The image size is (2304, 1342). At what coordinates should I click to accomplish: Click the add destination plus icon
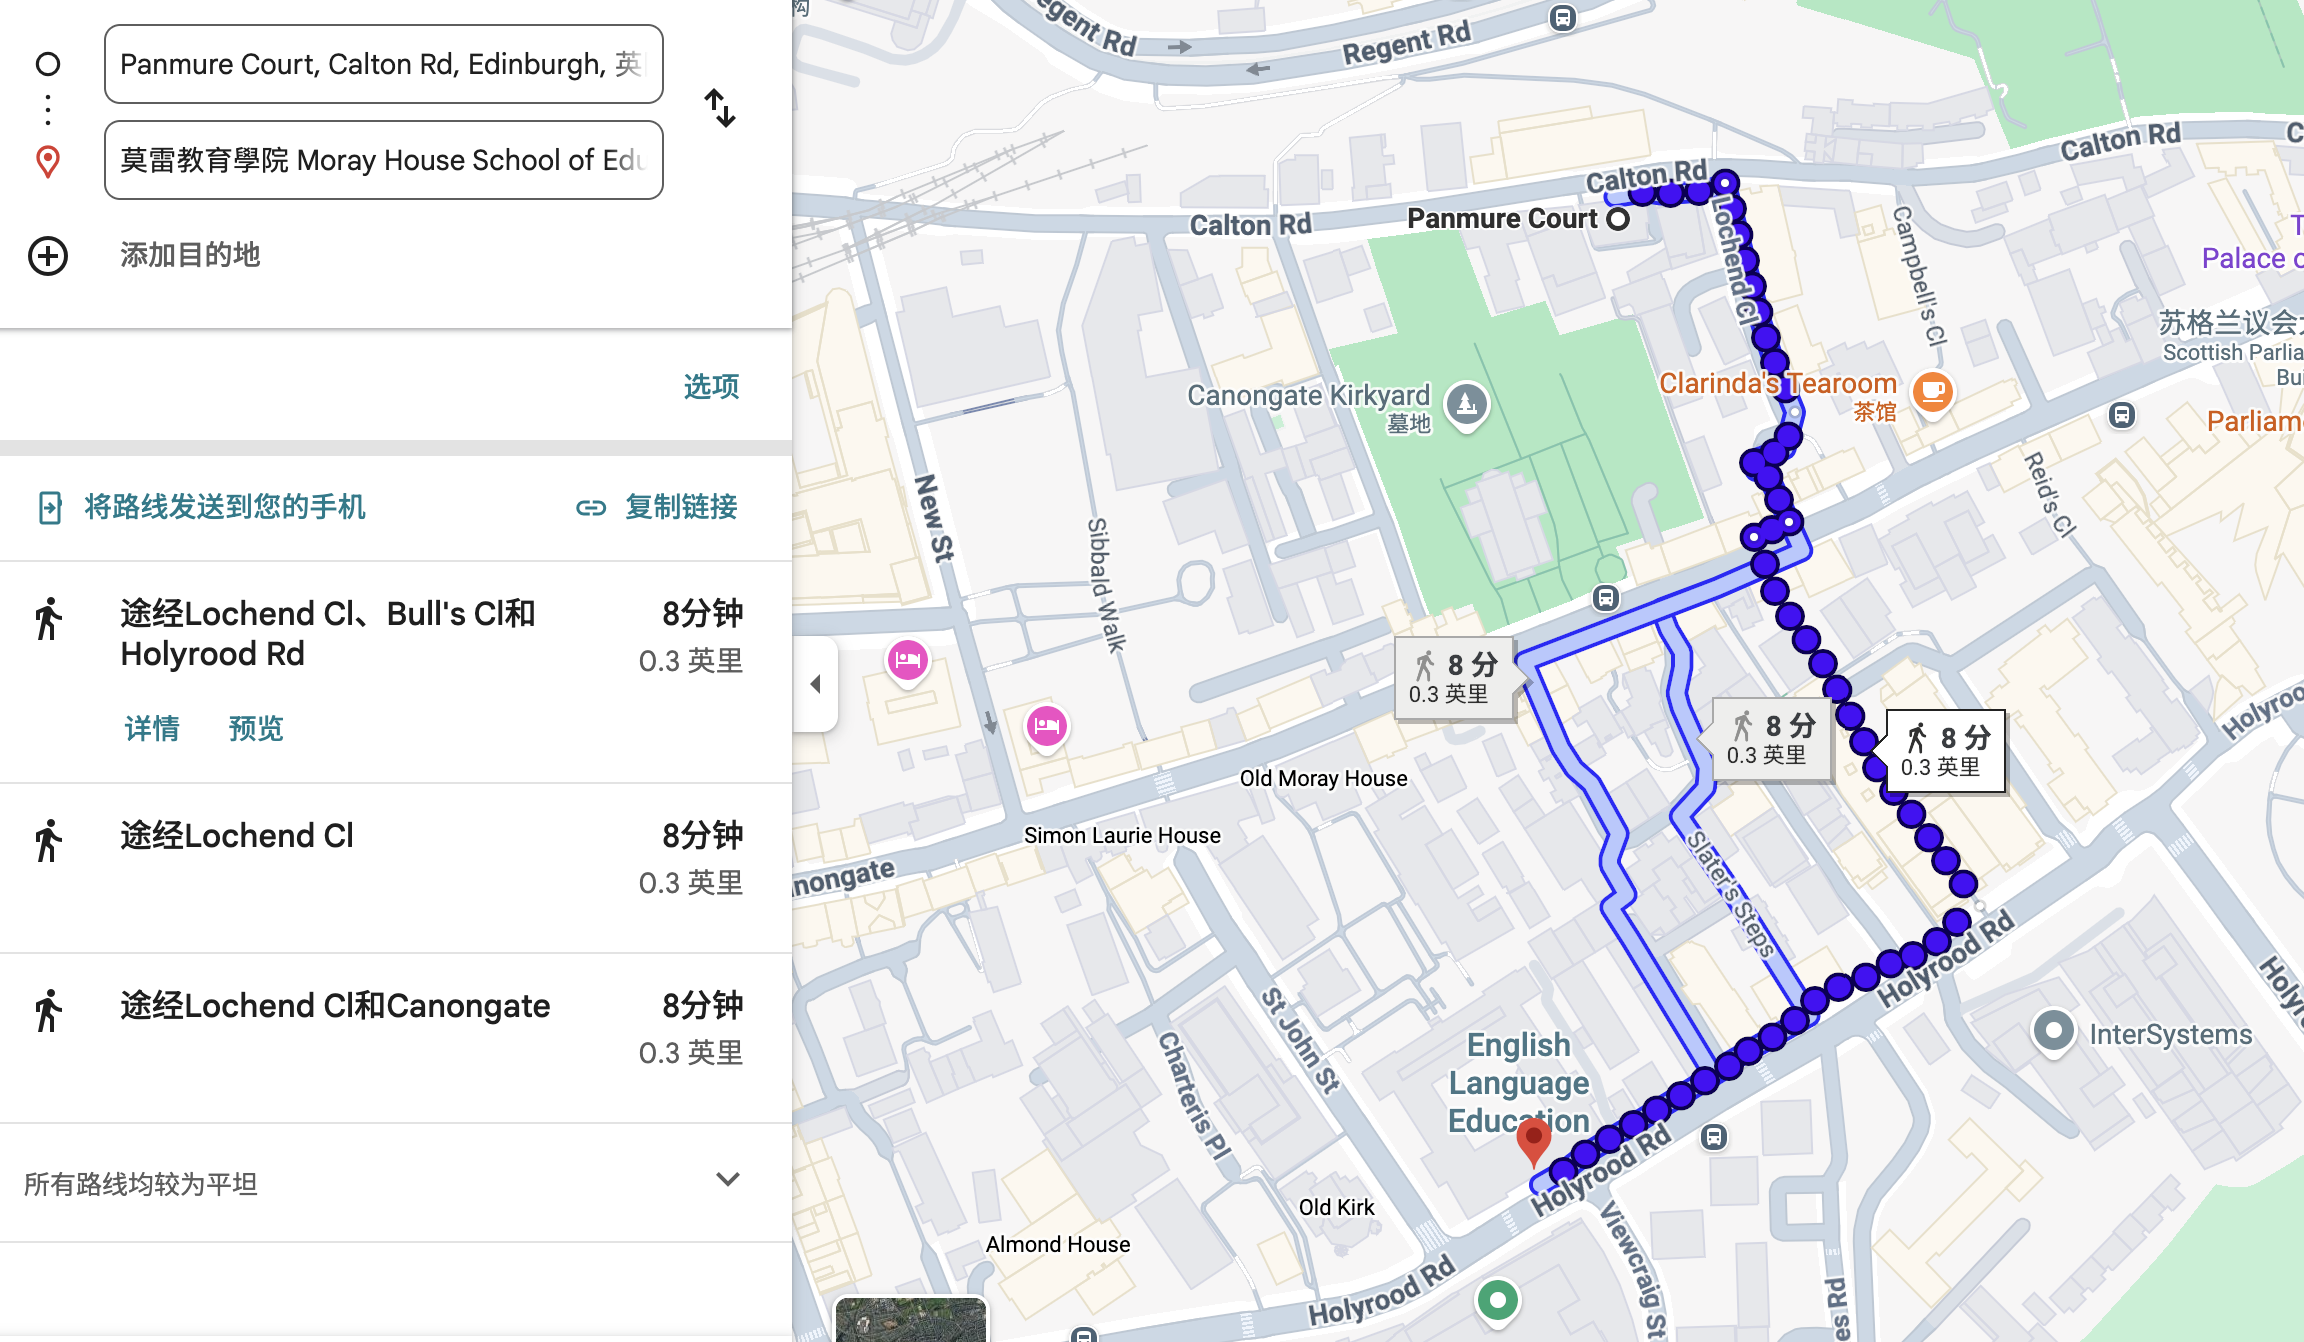click(x=48, y=256)
